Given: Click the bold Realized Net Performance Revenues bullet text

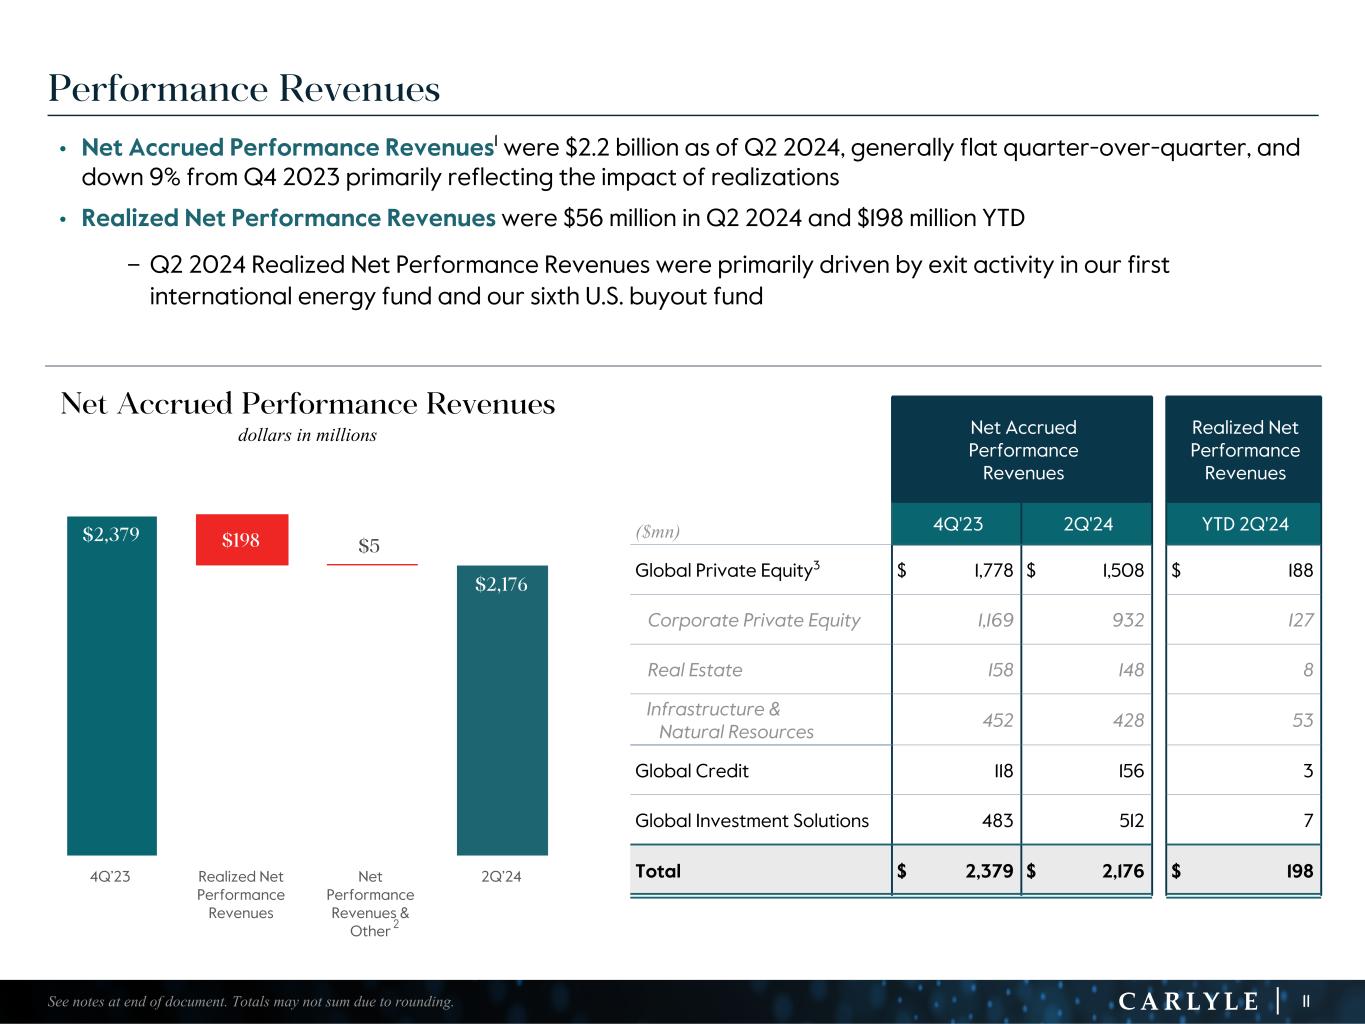Looking at the screenshot, I should coord(288,218).
